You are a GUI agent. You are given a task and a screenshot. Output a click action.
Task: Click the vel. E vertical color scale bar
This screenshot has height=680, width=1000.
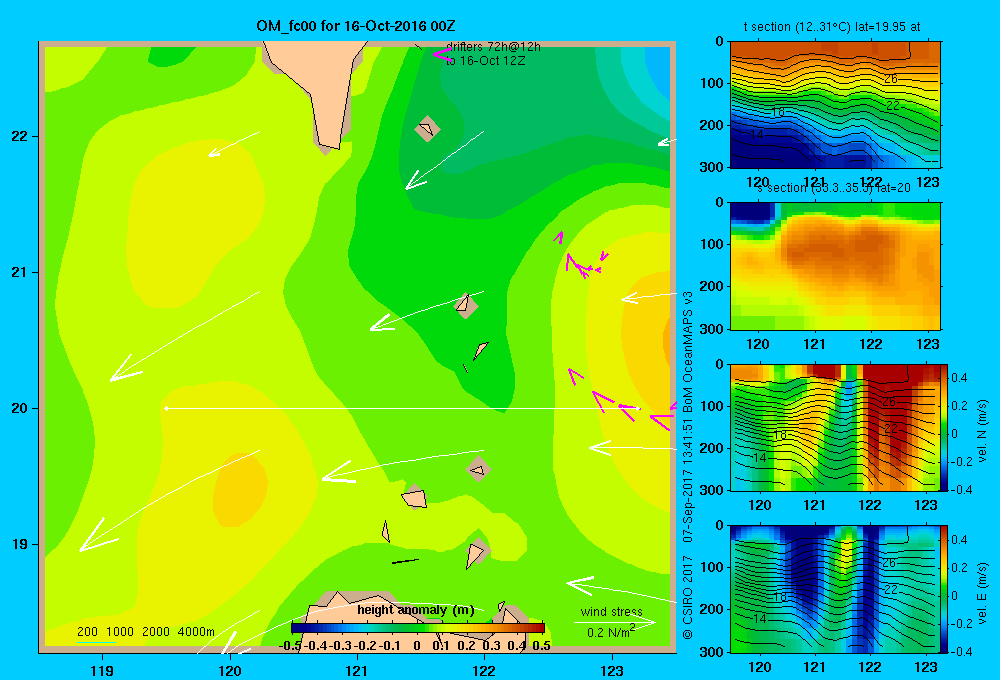point(945,589)
